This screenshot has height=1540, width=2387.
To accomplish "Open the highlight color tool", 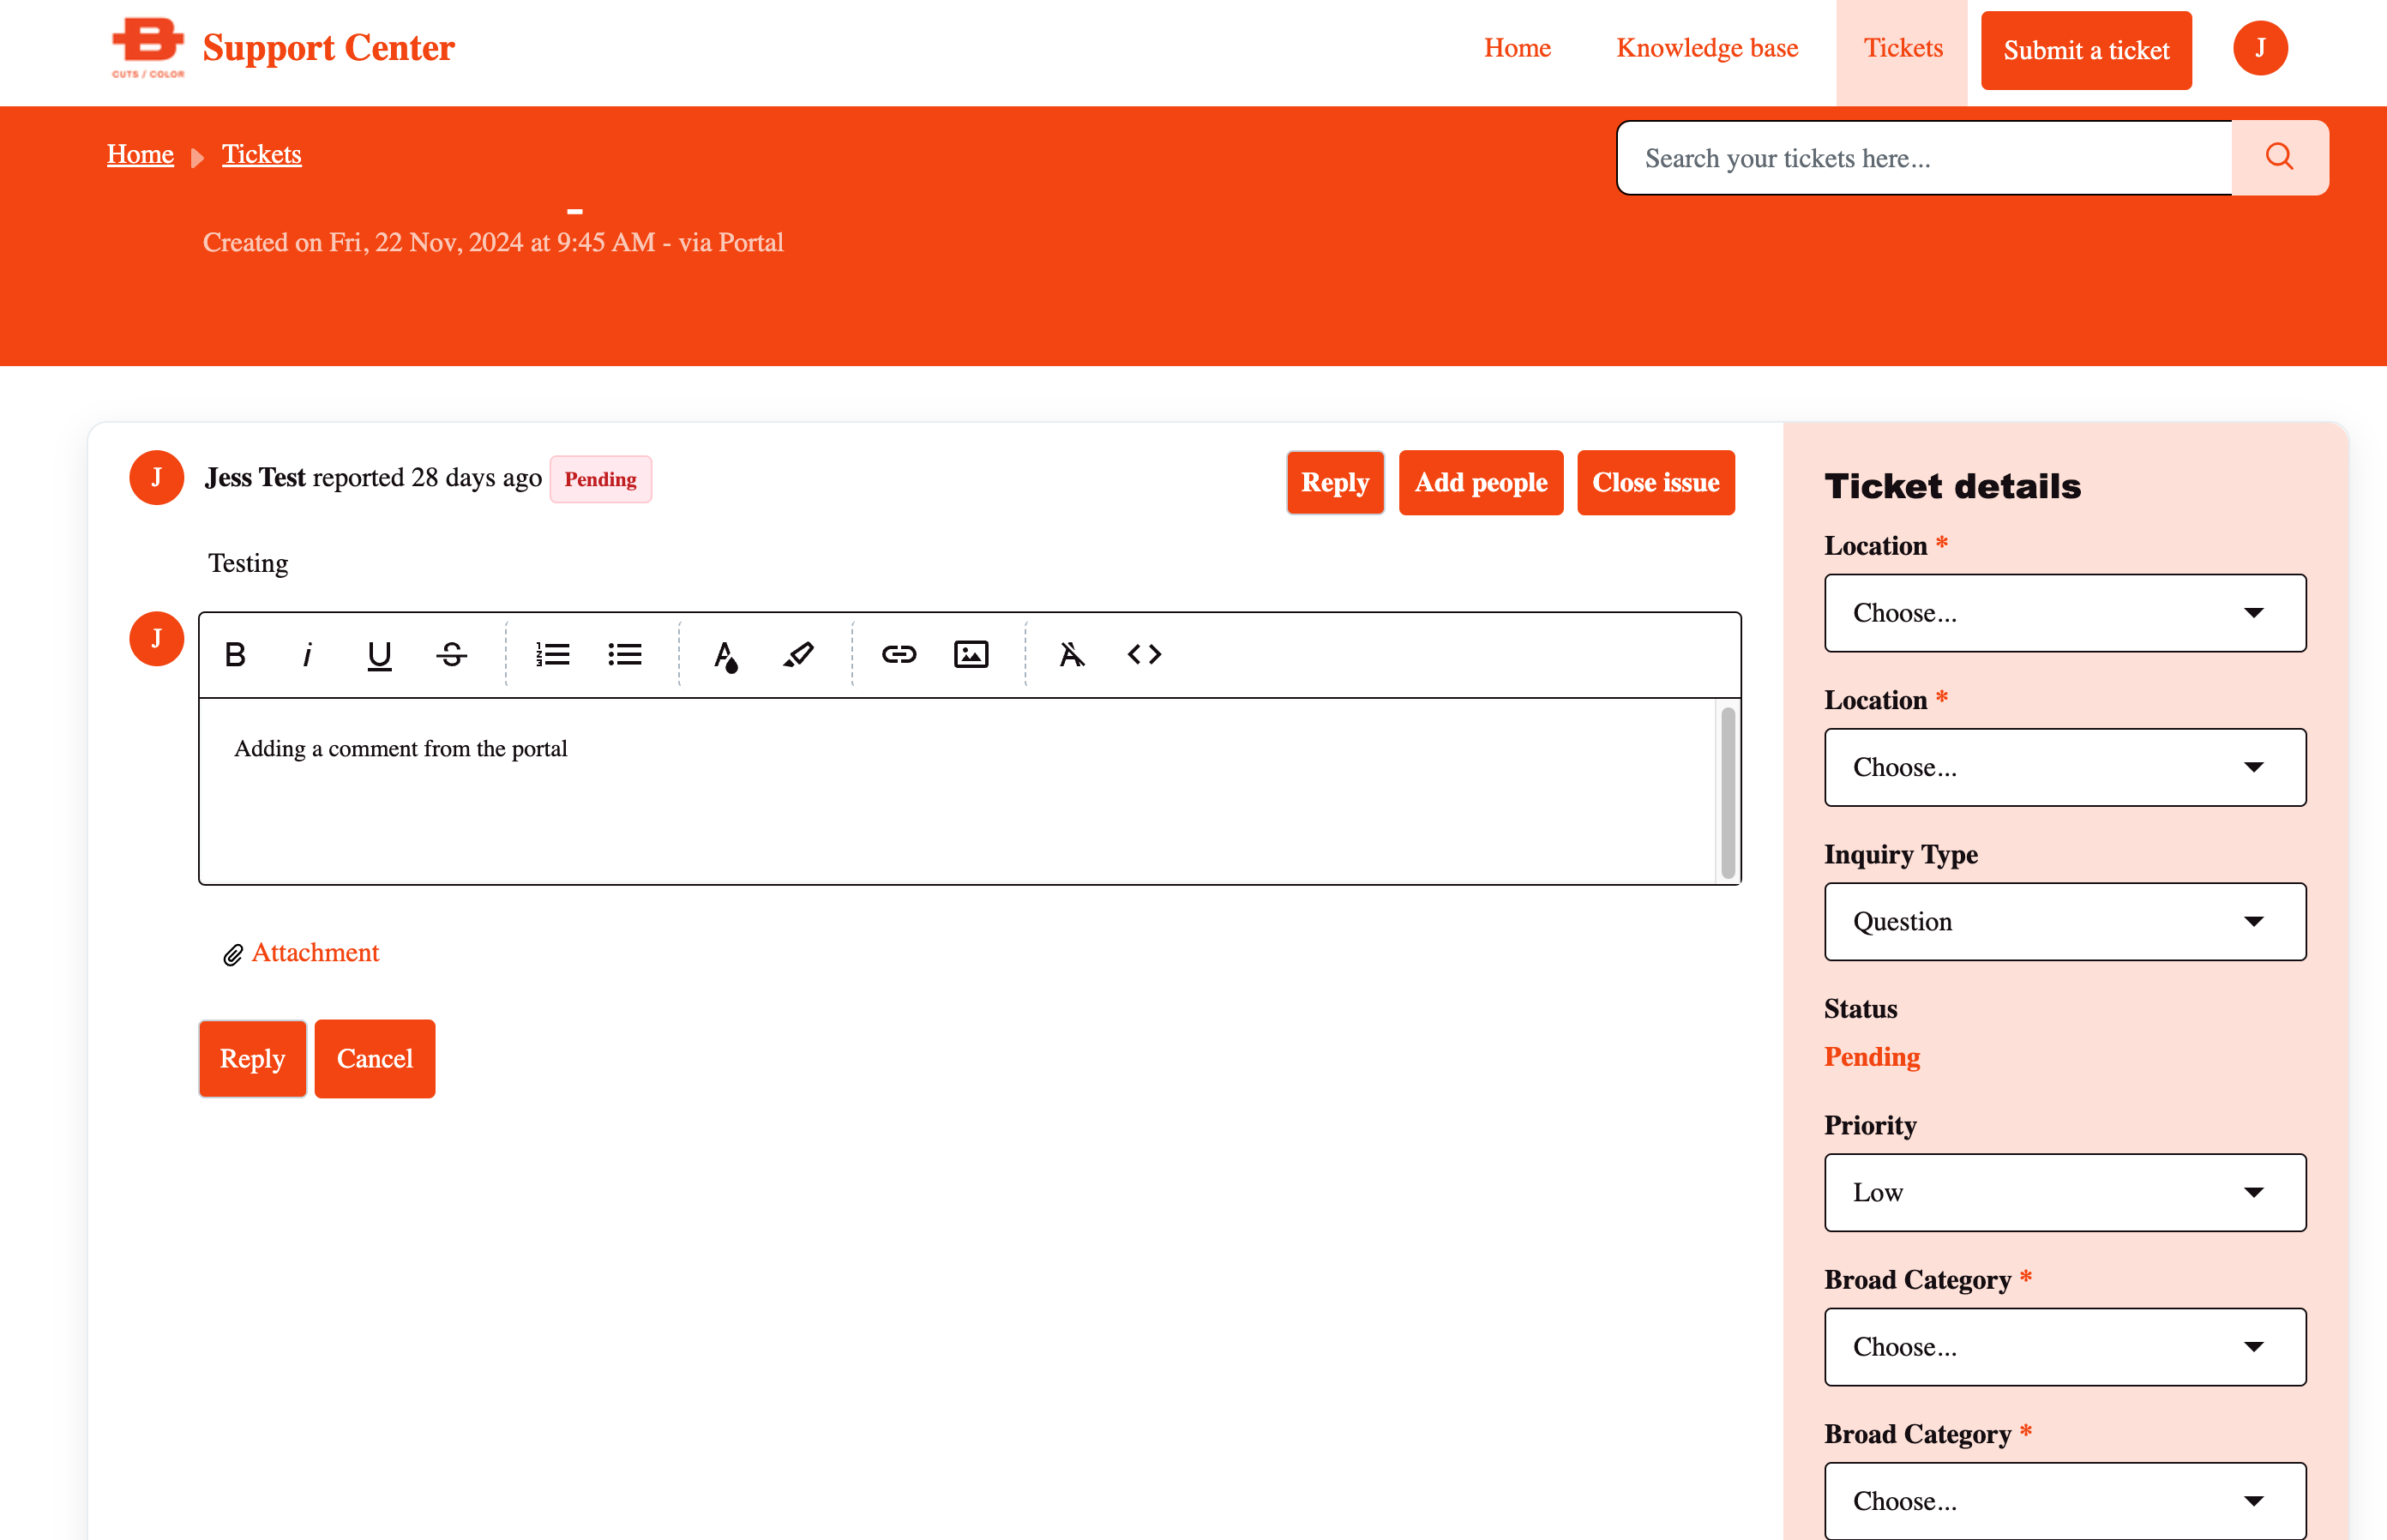I will pyautogui.click(x=798, y=654).
